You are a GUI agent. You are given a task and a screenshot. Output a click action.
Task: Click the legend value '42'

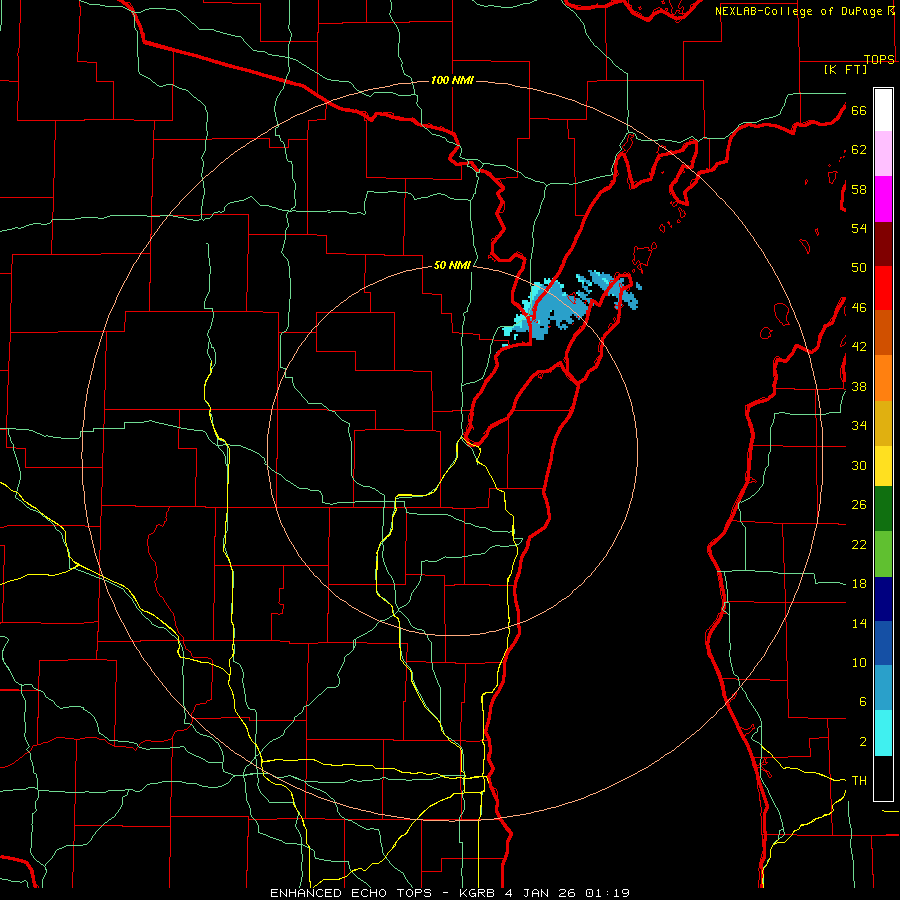(x=859, y=347)
